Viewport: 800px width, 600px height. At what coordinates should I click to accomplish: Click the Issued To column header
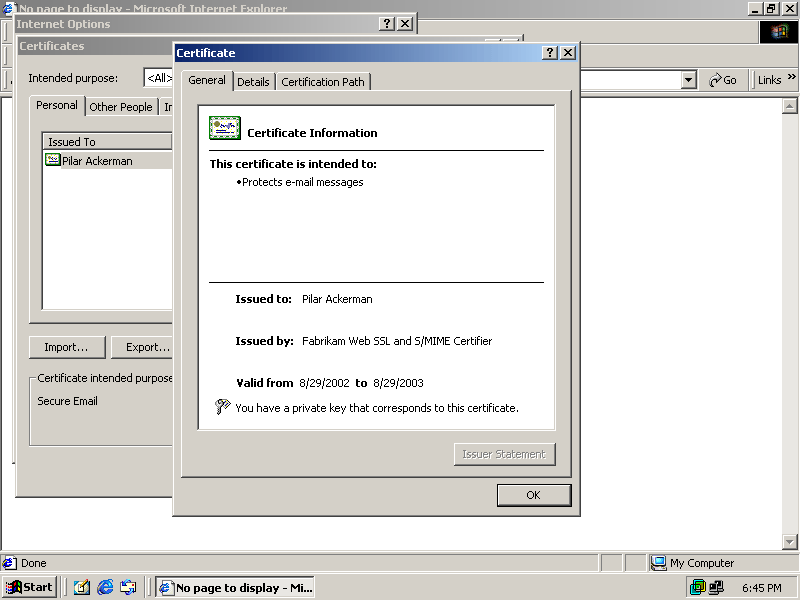106,142
